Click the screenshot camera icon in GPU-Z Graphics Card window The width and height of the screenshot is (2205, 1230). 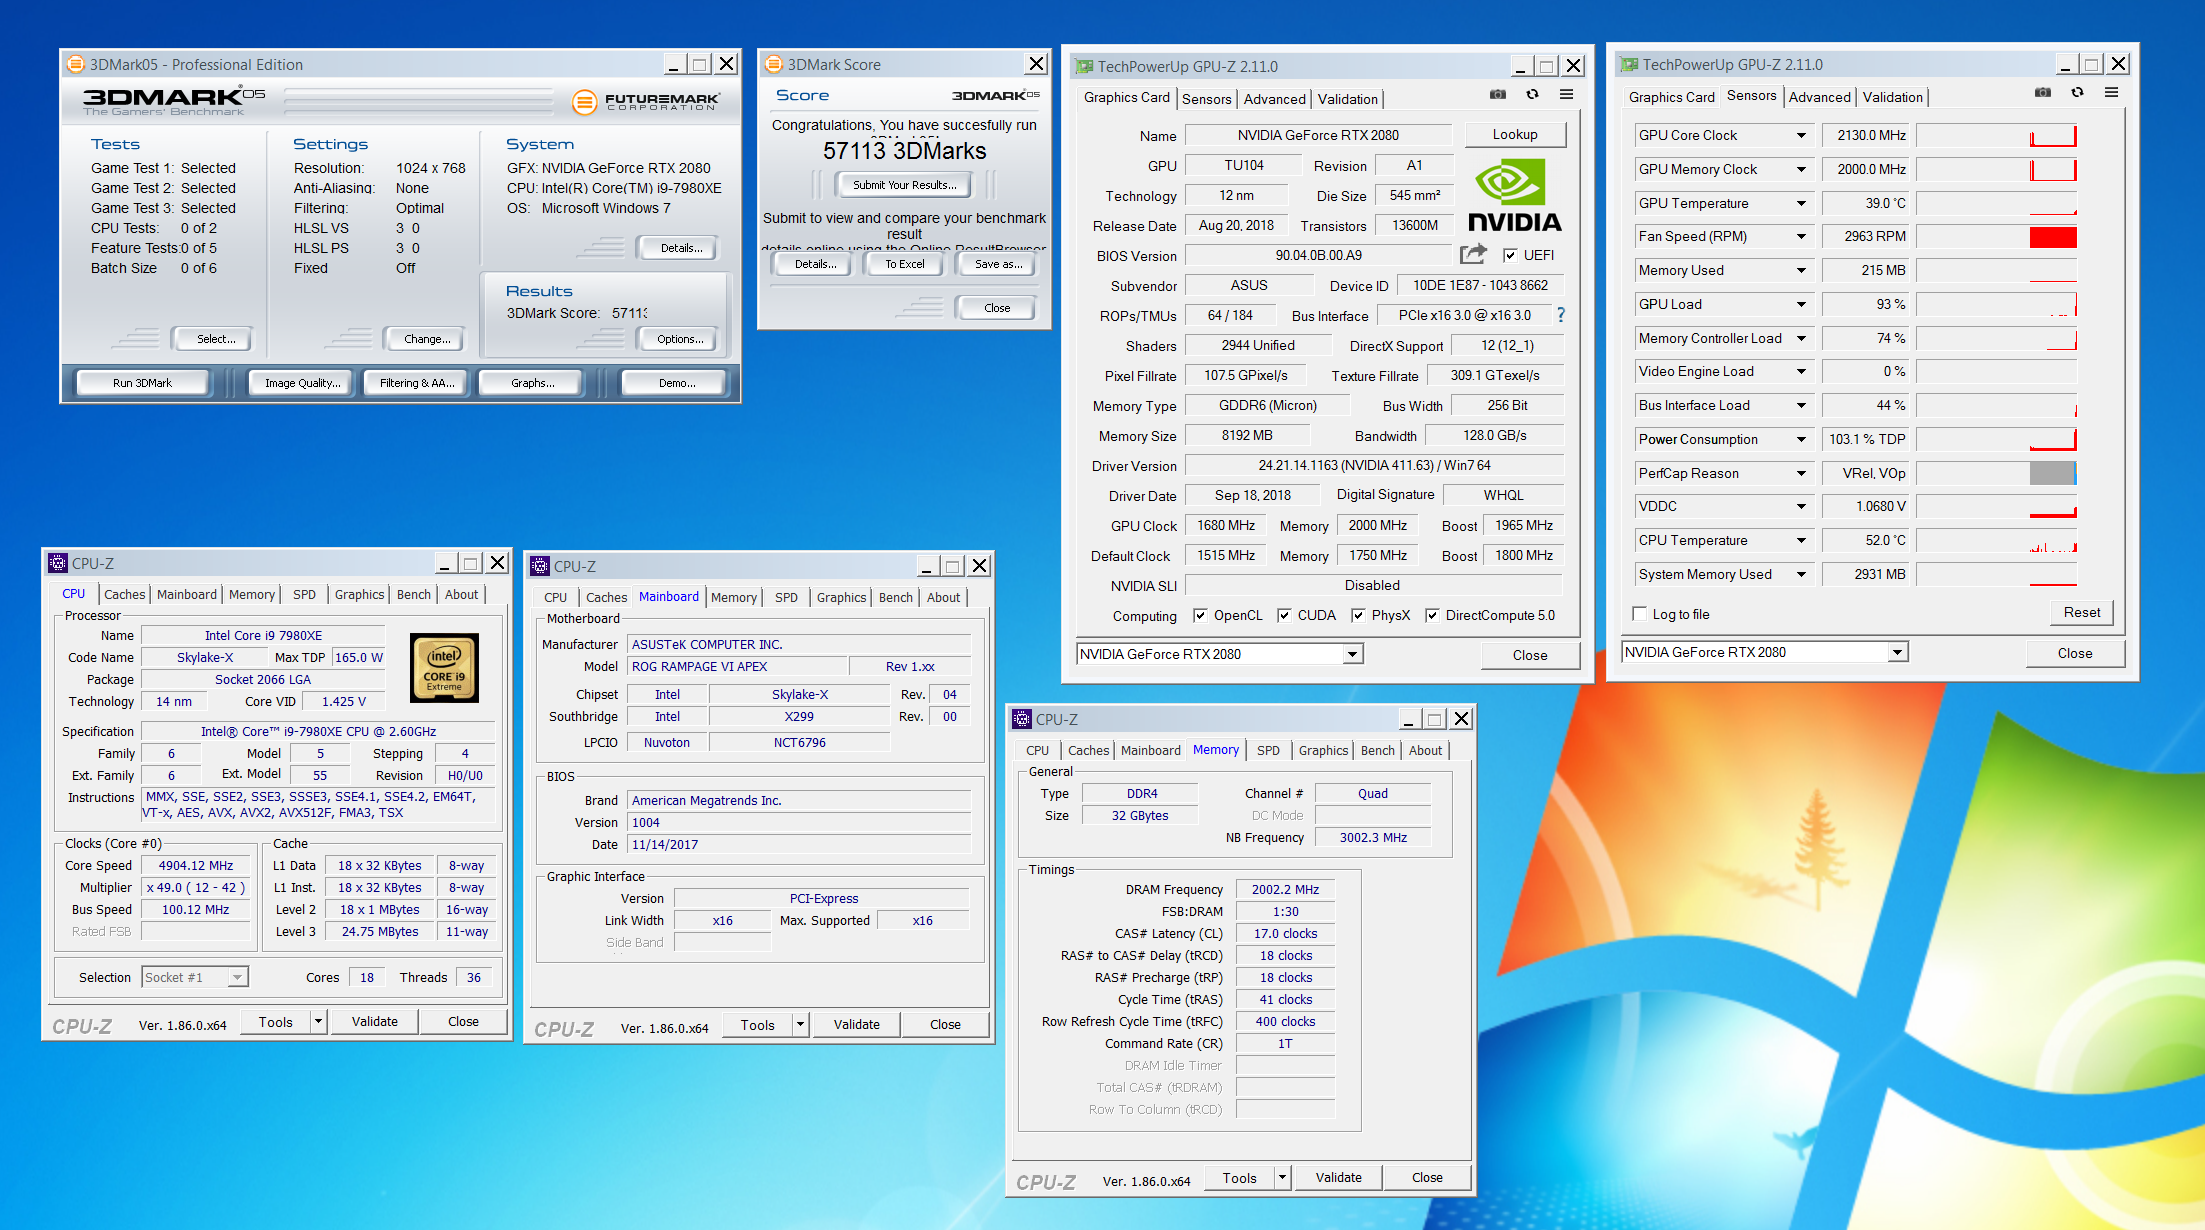(1497, 94)
